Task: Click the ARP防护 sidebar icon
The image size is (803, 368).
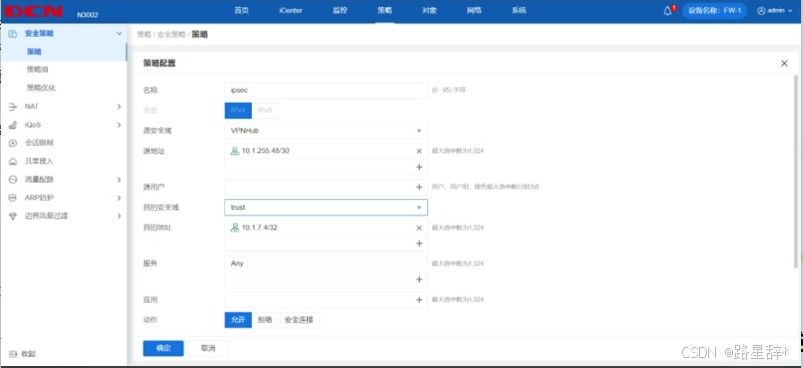Action: 13,198
